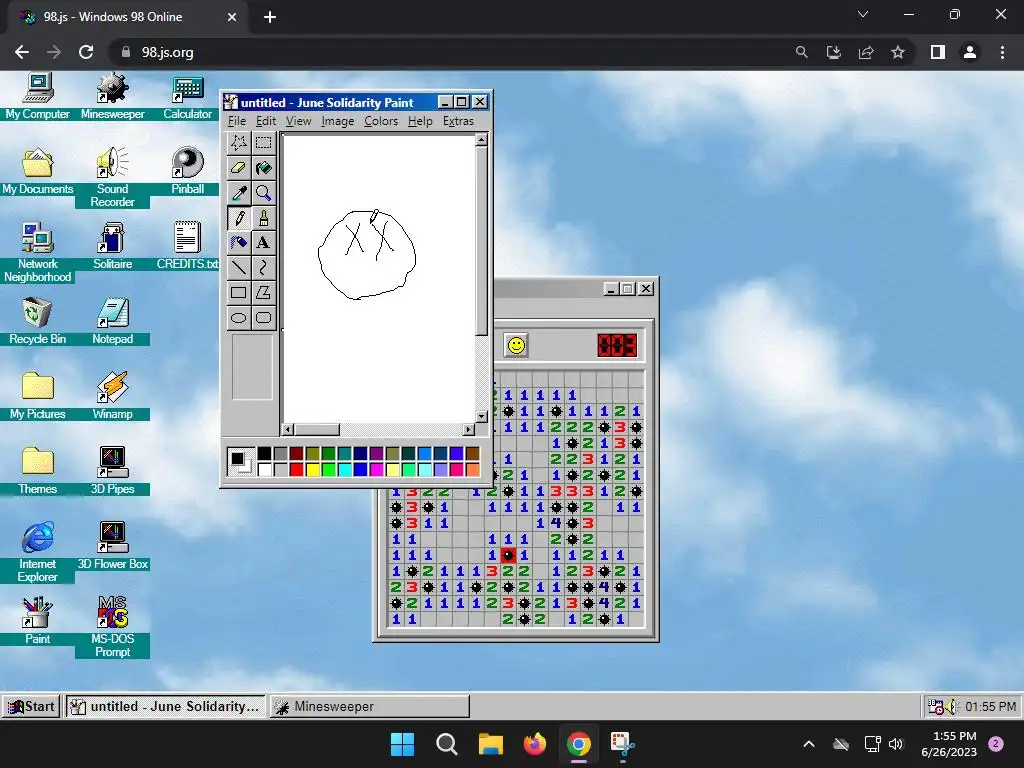Pick the Curve tool in Paint
This screenshot has width=1024, height=768.
pyautogui.click(x=263, y=268)
